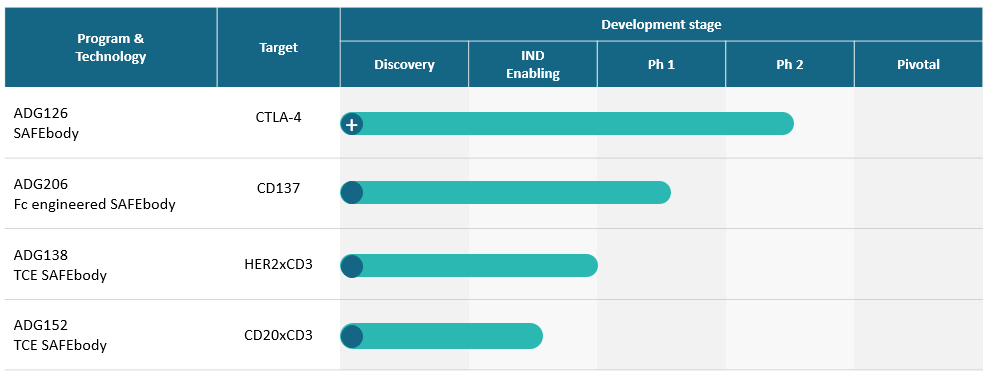Click the Discovery column header

pos(404,64)
